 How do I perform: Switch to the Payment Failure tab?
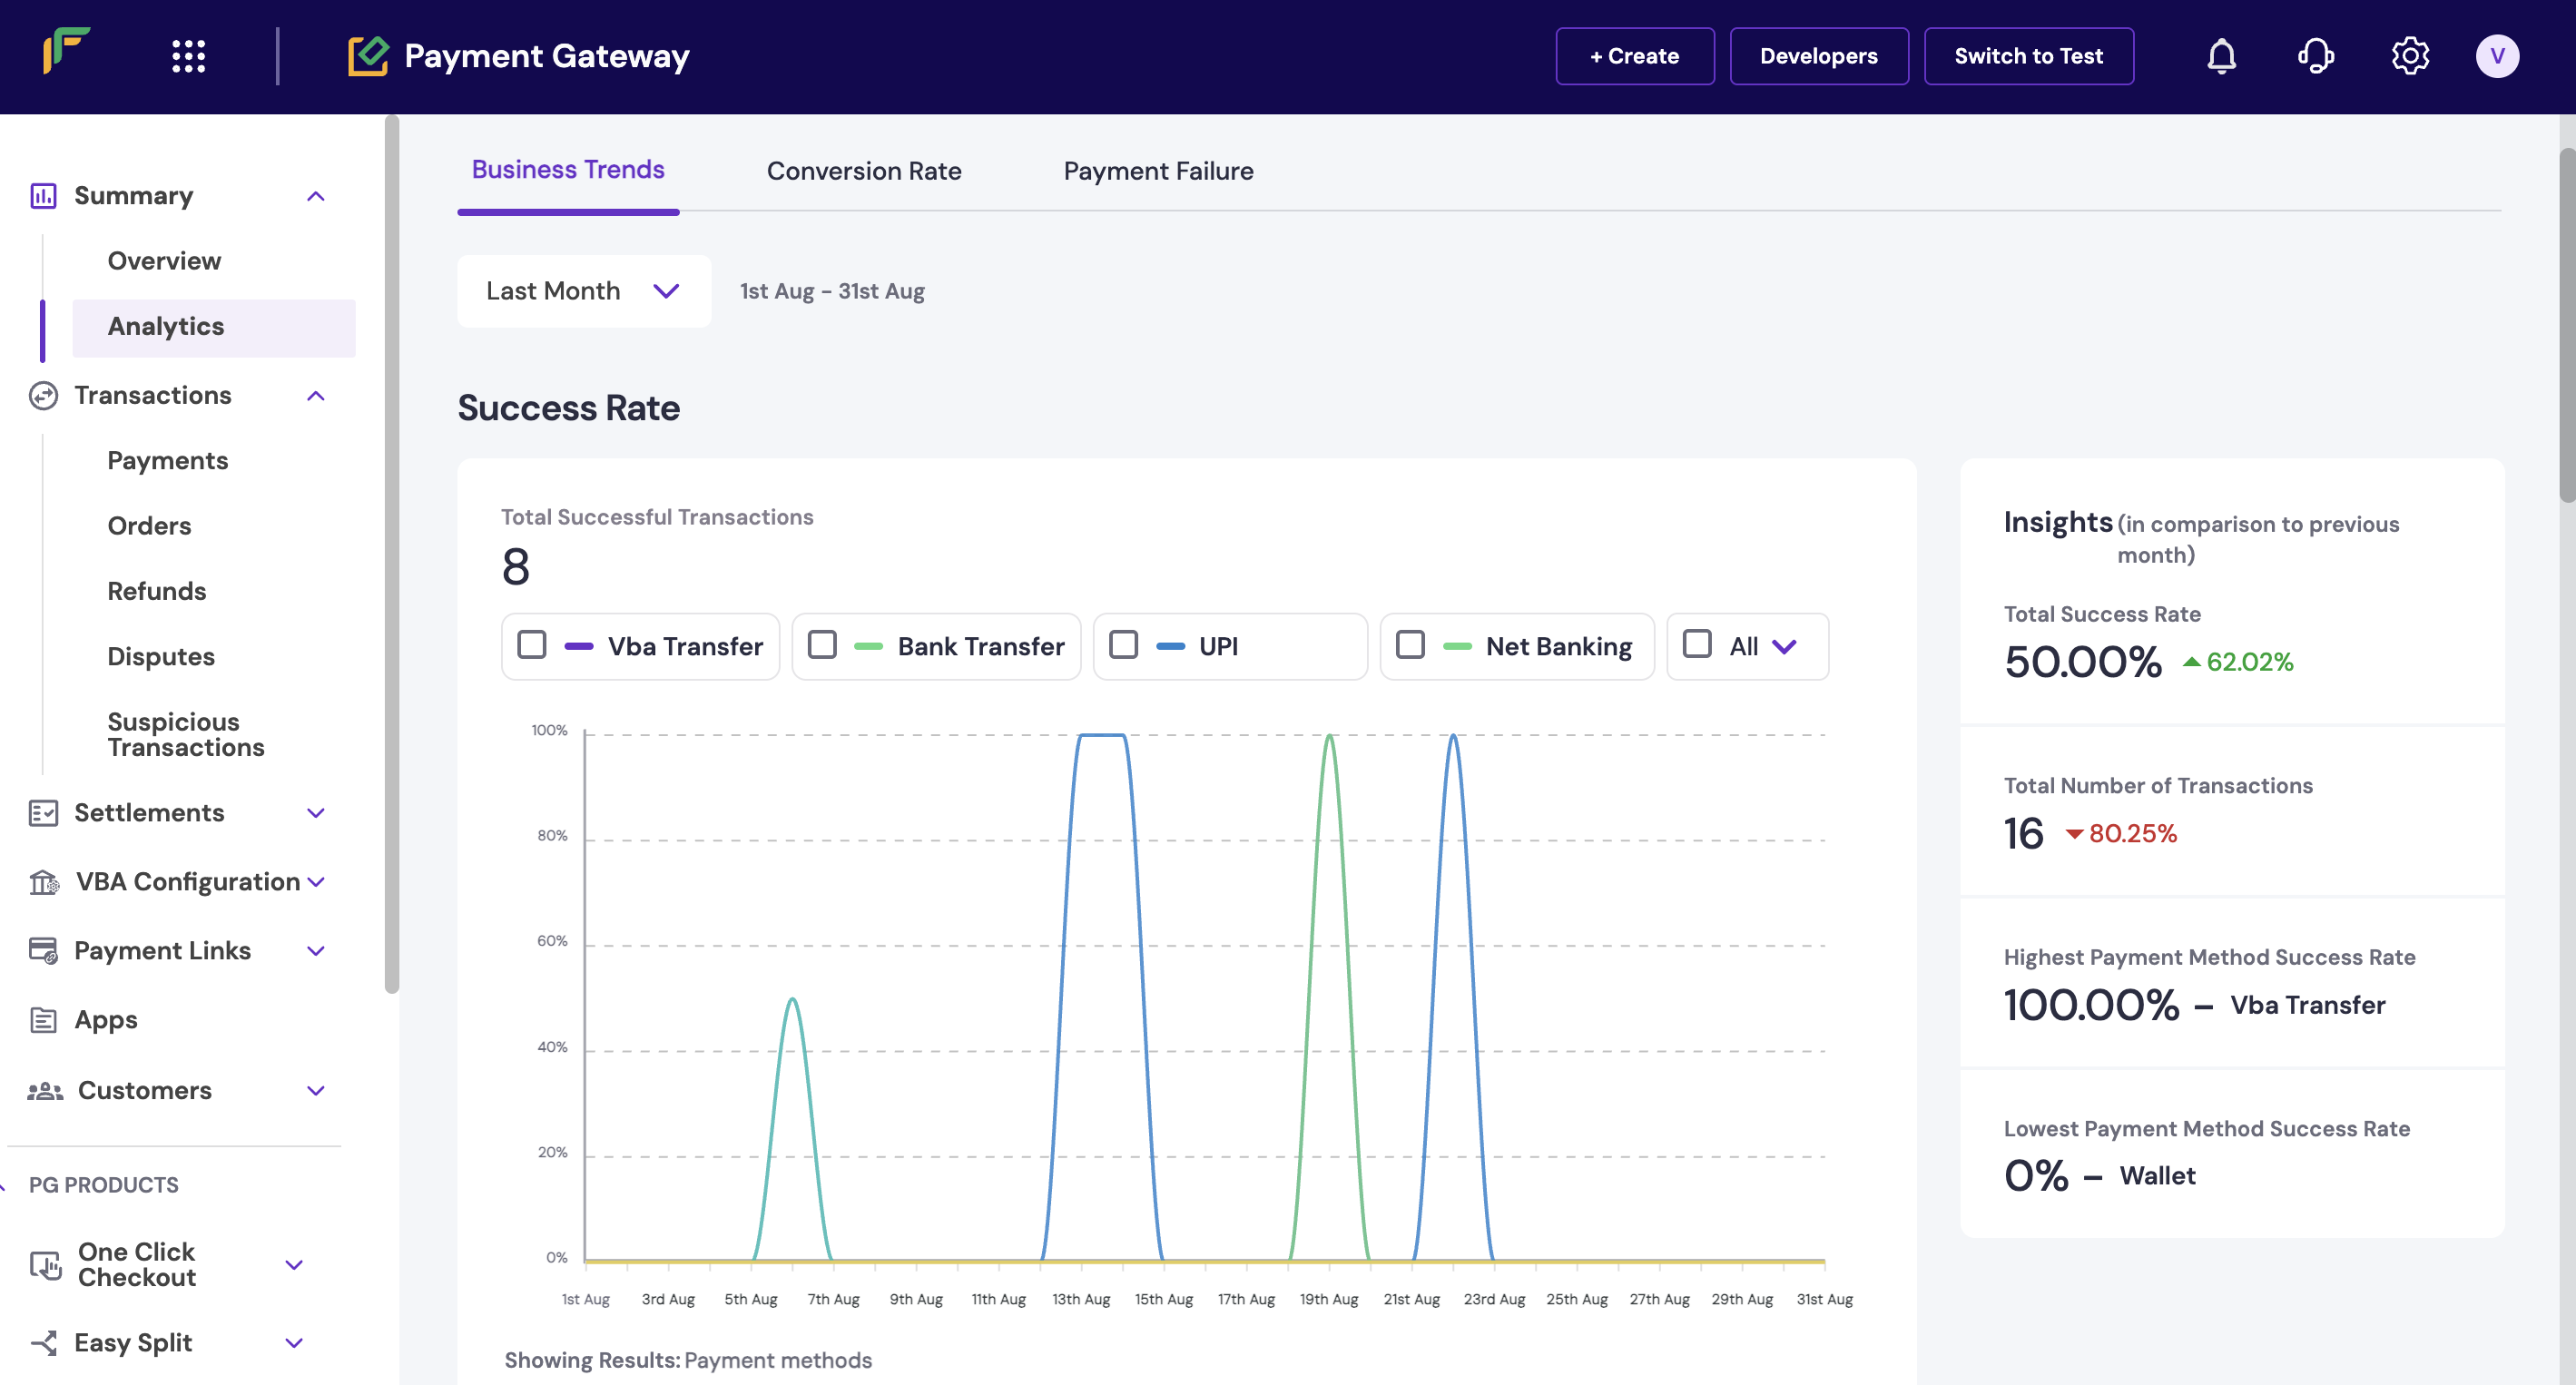pyautogui.click(x=1158, y=171)
